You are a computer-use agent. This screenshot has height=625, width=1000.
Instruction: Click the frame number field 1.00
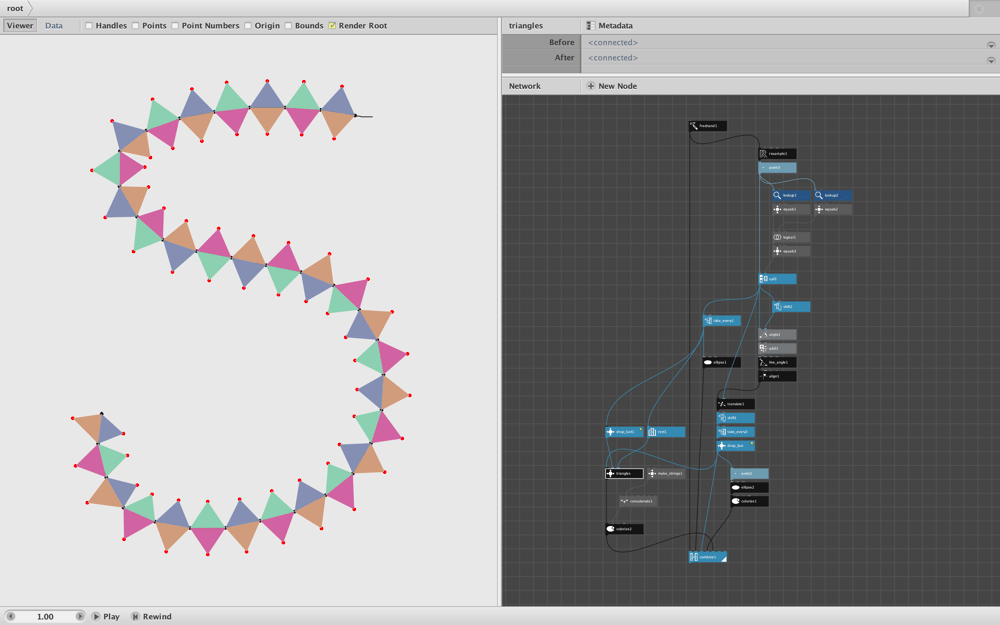pos(45,617)
